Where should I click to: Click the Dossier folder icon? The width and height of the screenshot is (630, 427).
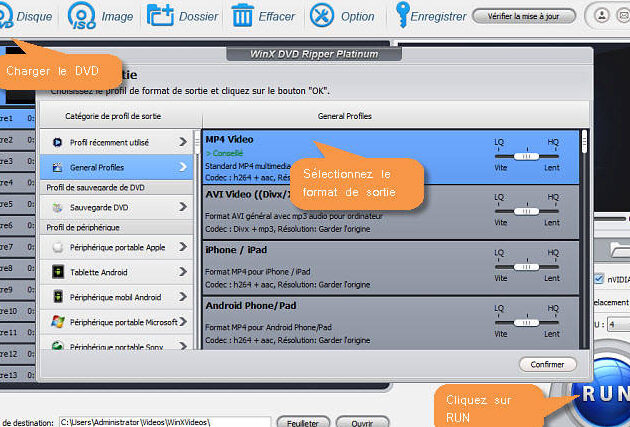tap(160, 15)
